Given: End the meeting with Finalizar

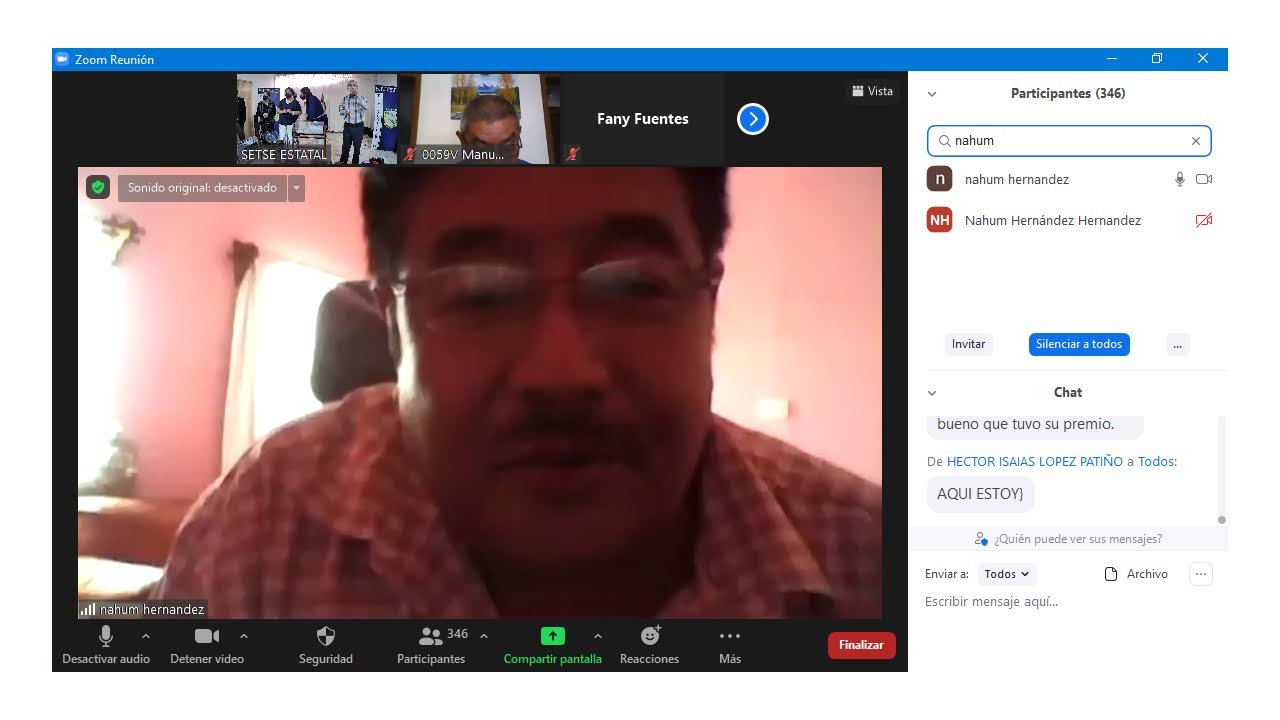Looking at the screenshot, I should point(862,645).
